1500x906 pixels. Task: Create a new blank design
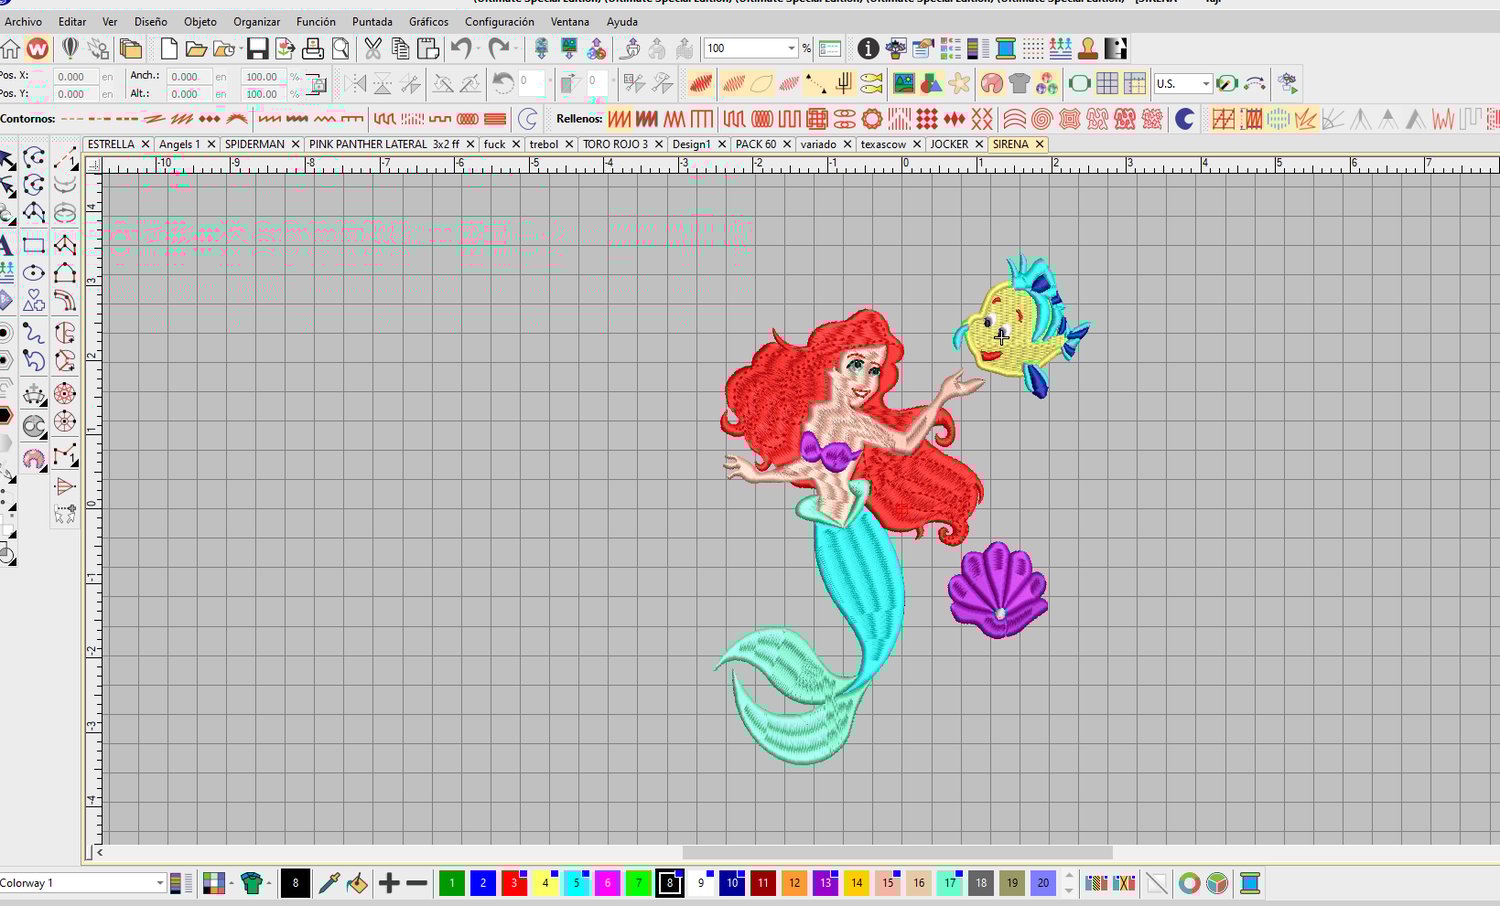tap(168, 48)
